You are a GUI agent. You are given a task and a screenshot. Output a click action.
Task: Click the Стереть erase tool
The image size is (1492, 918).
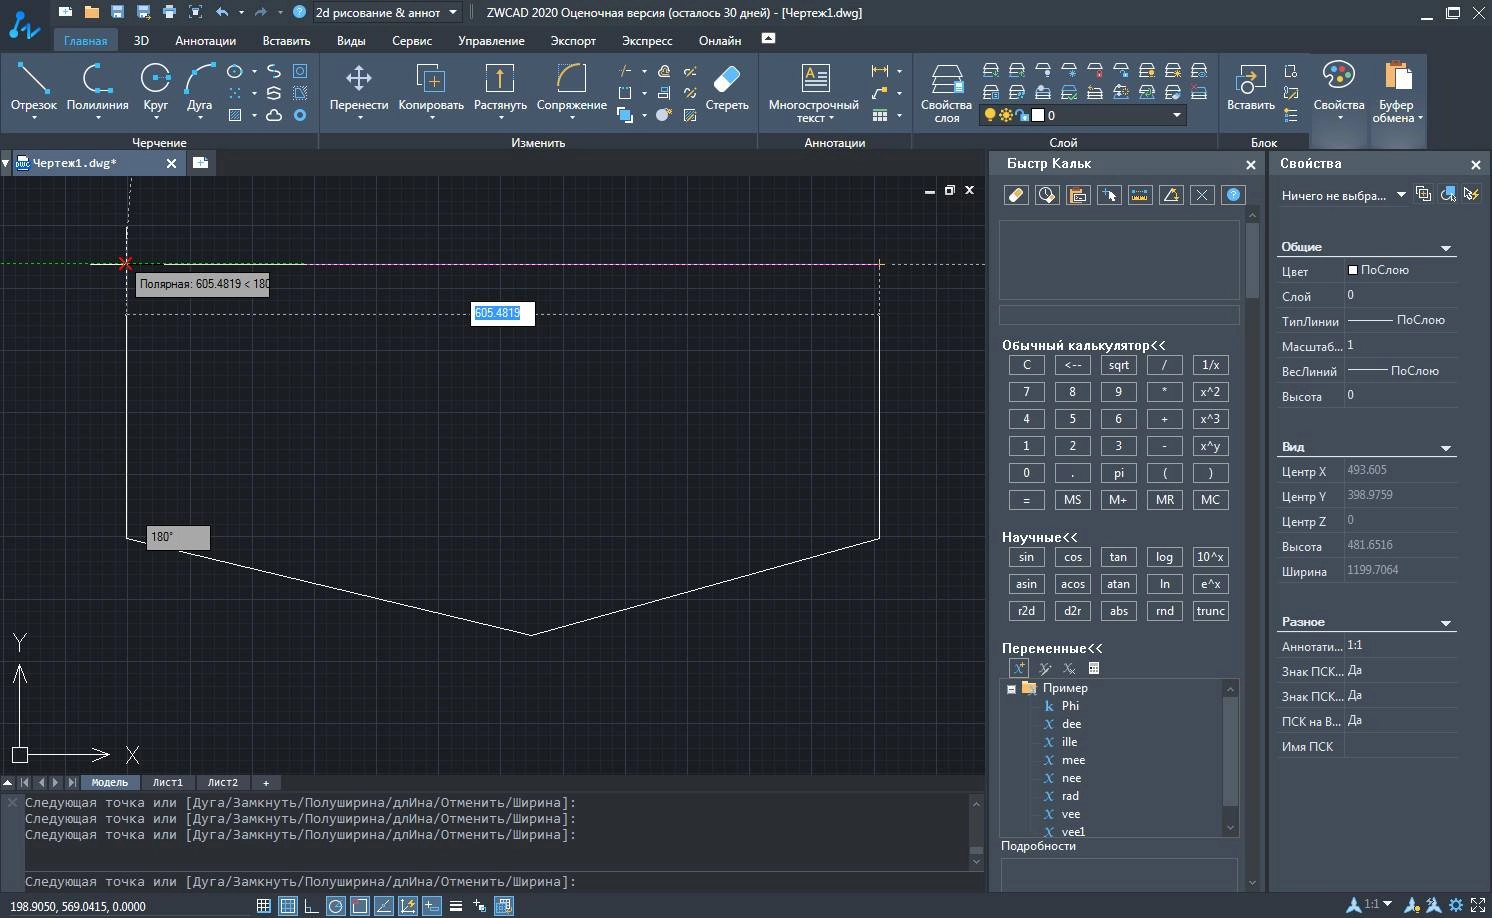727,87
